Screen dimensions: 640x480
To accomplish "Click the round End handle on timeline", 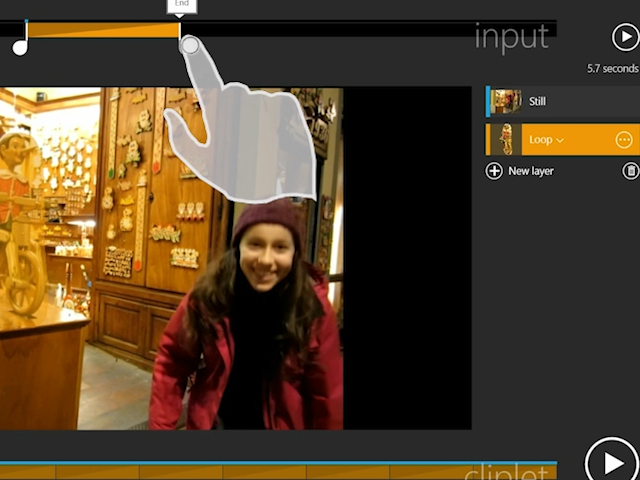I will (190, 45).
